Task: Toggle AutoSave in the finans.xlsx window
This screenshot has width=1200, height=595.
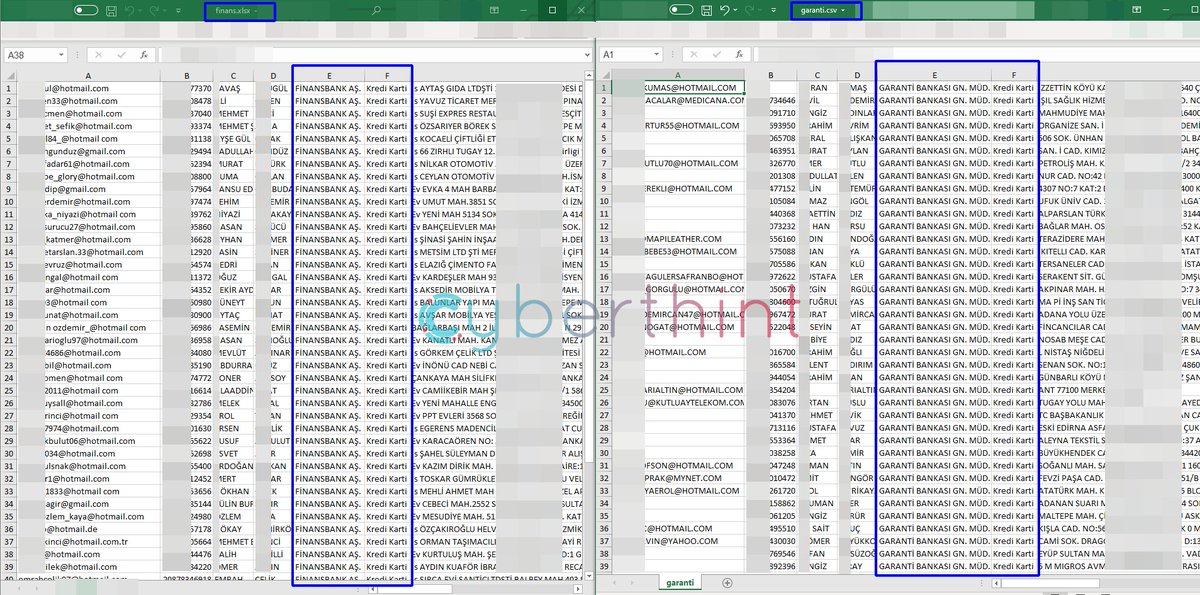Action: coord(86,10)
